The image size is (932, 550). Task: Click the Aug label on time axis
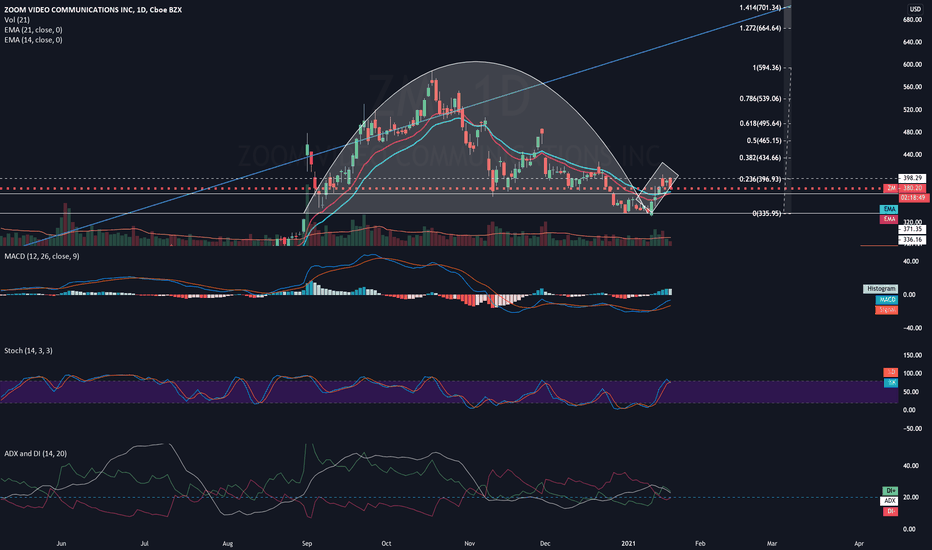pyautogui.click(x=228, y=543)
